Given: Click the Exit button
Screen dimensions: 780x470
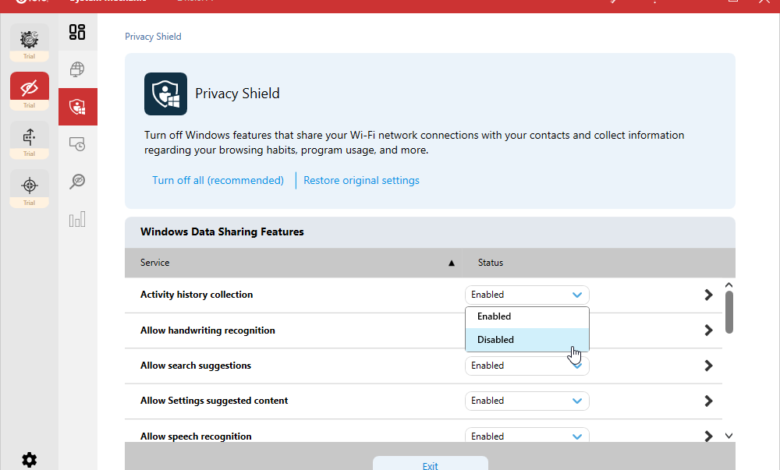Looking at the screenshot, I should tap(430, 464).
